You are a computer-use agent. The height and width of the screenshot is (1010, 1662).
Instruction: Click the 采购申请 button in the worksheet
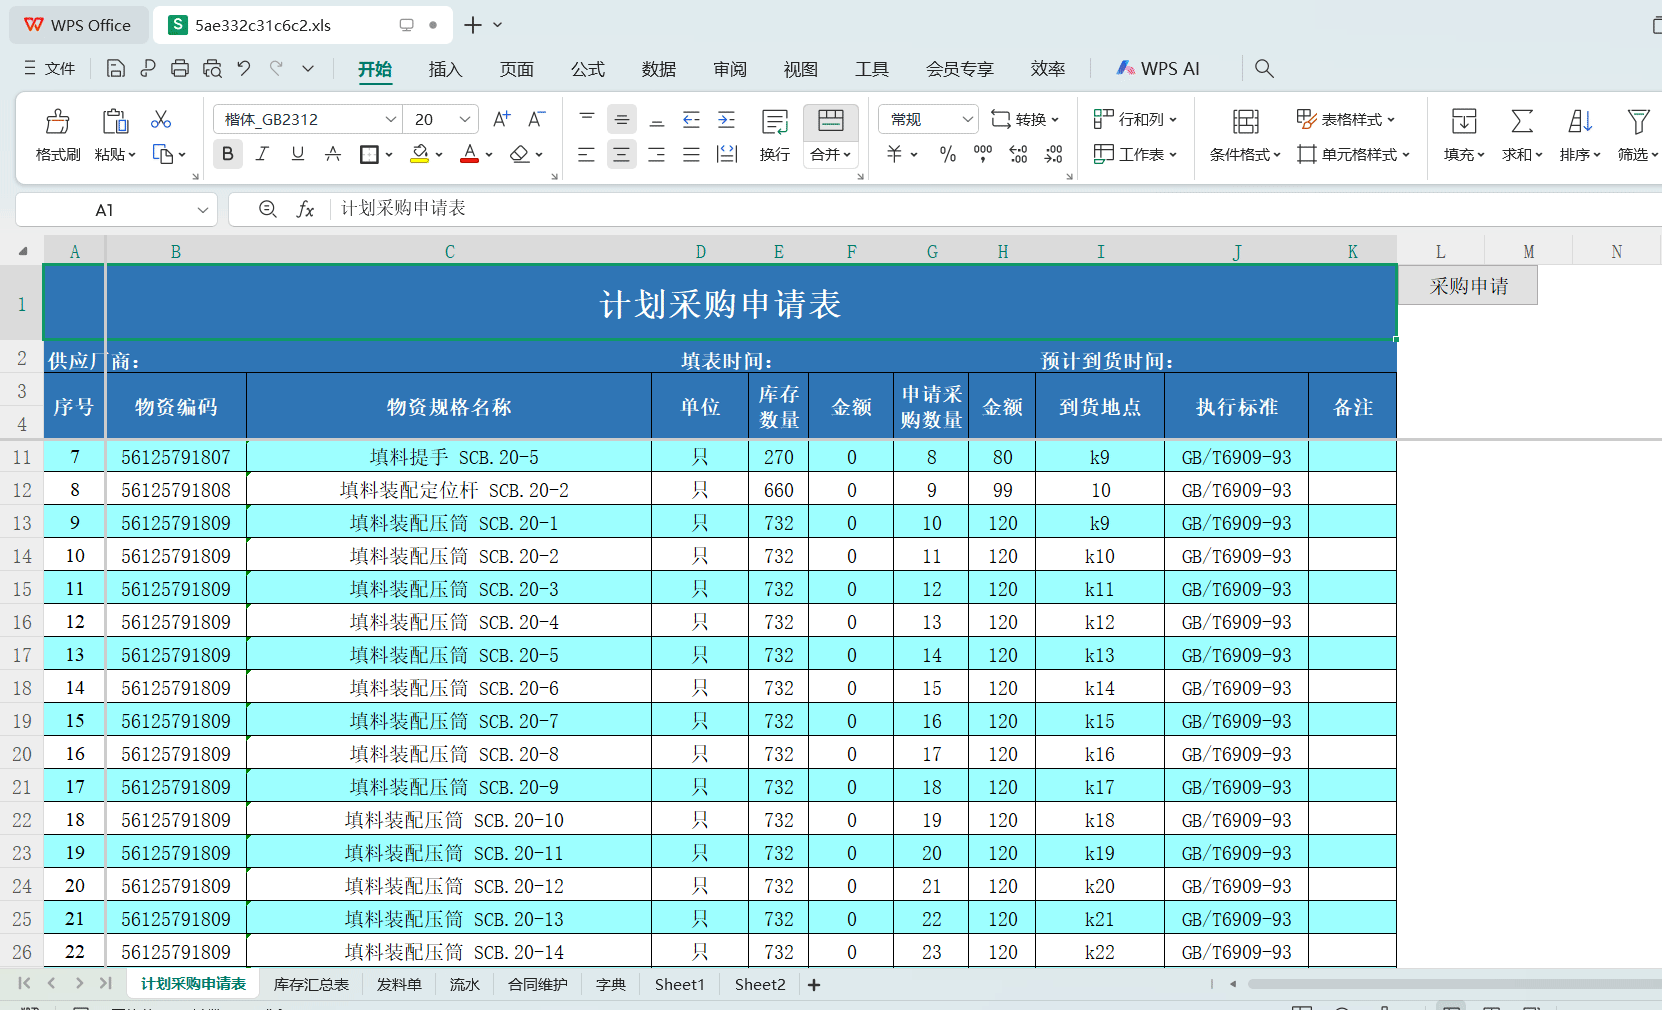coord(1468,285)
